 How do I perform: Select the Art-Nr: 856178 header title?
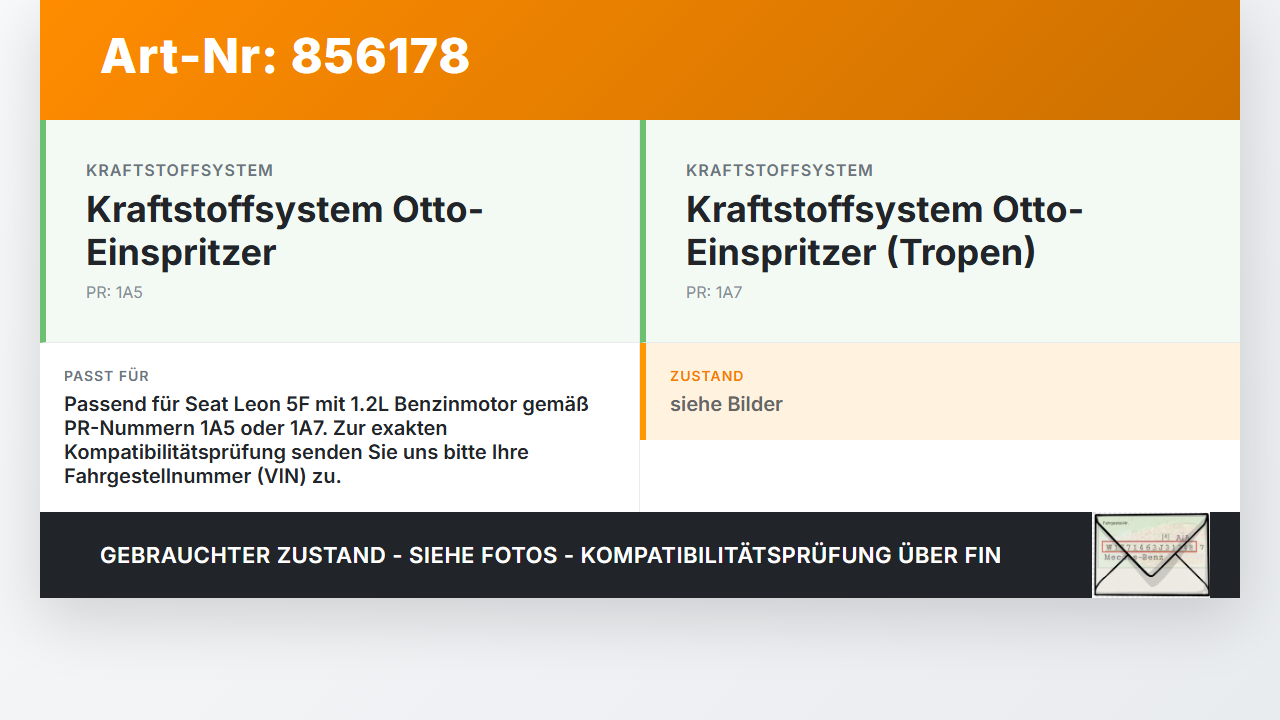pyautogui.click(x=285, y=56)
